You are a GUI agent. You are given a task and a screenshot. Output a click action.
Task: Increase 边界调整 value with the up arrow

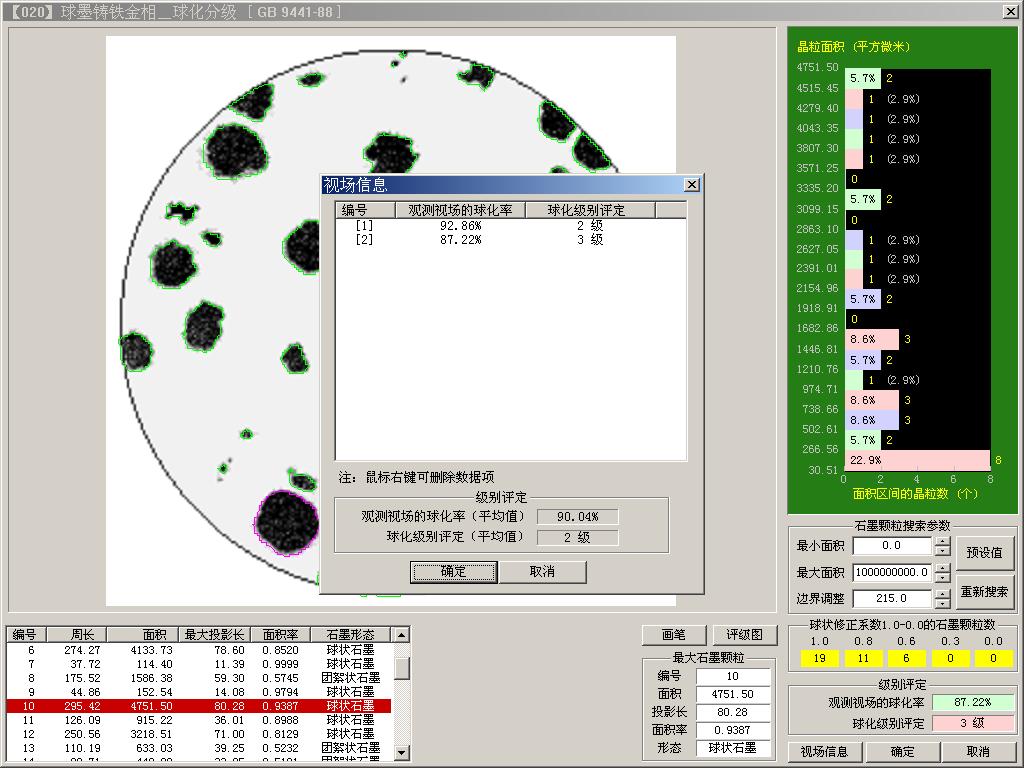click(942, 593)
